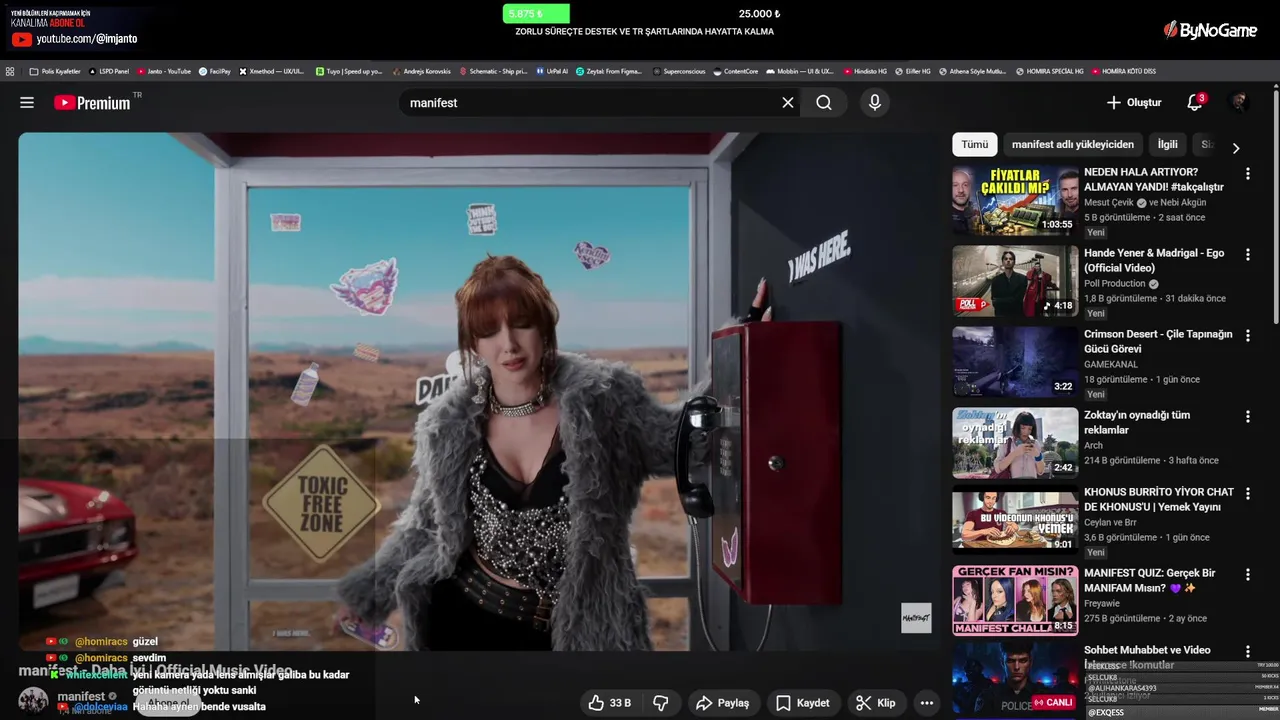Viewport: 1280px width, 720px height.
Task: Go to YouTube Premium home logo
Action: [x=92, y=103]
